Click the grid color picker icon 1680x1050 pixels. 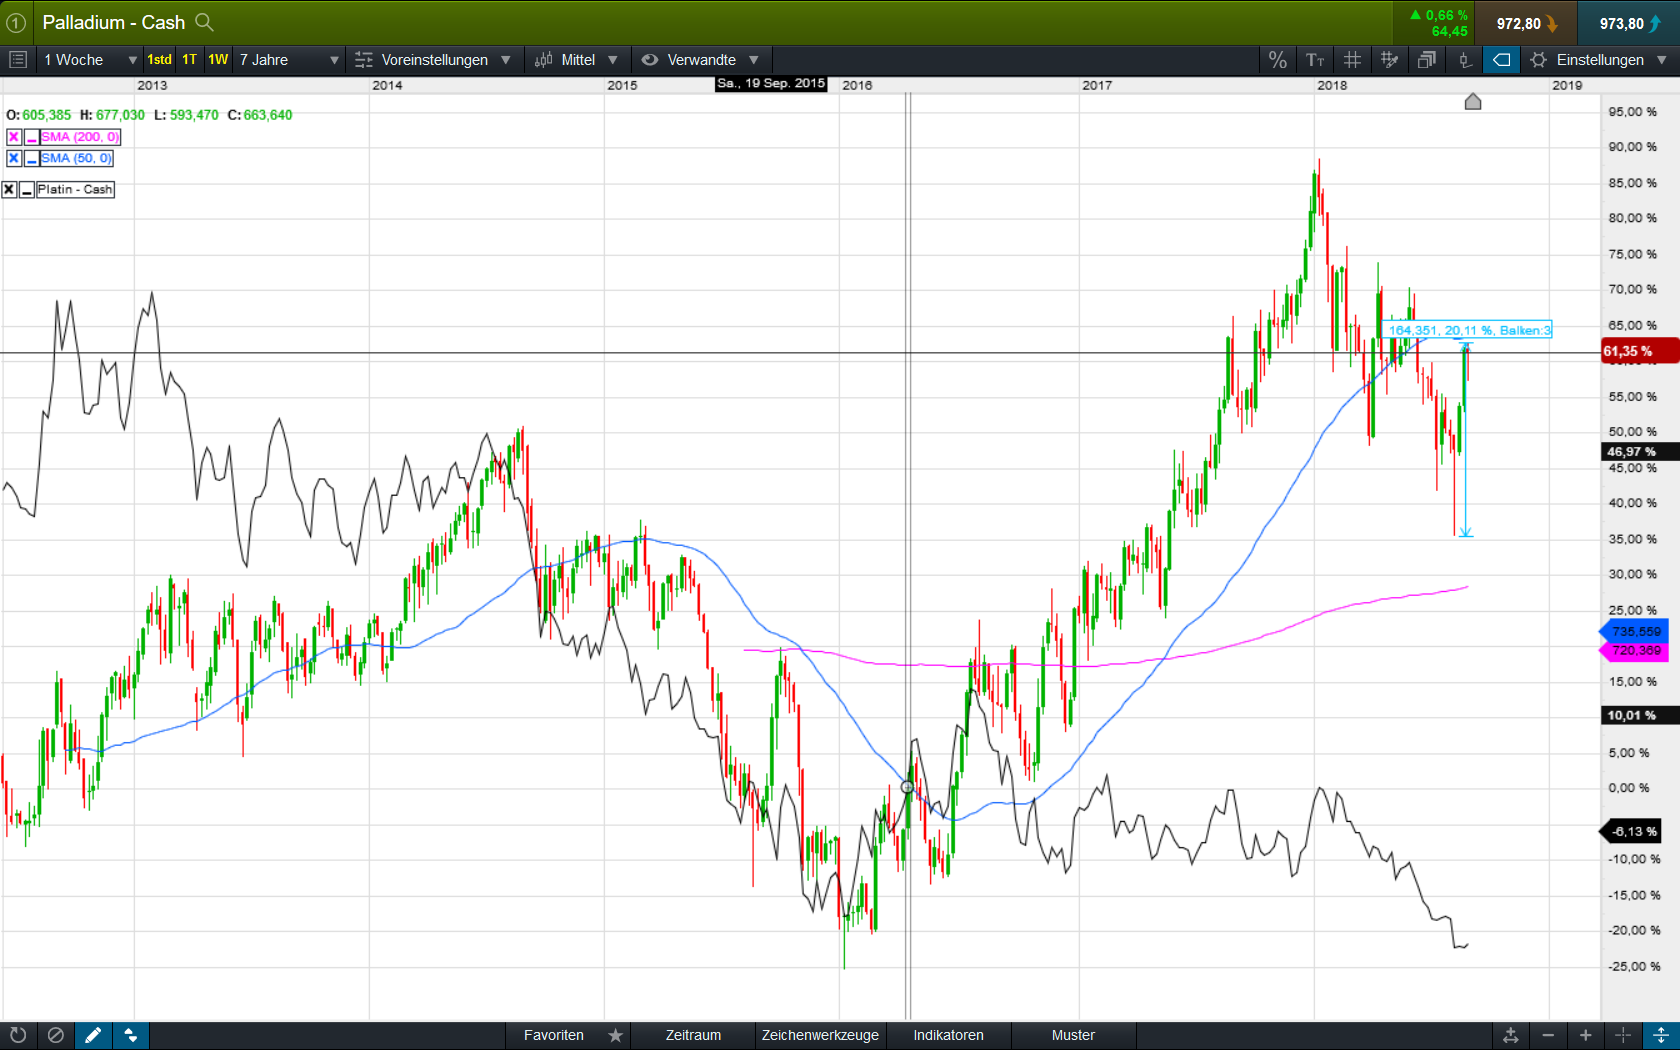[1389, 60]
